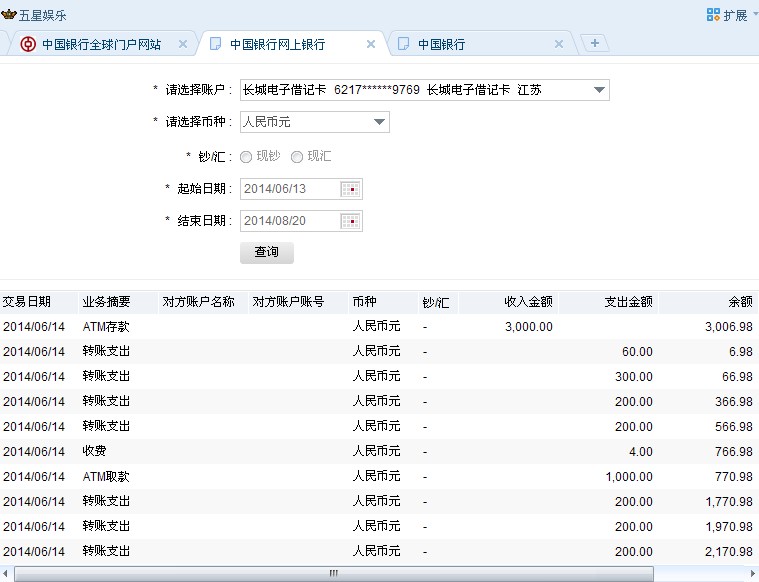Select the 现钞 radio button

(246, 157)
